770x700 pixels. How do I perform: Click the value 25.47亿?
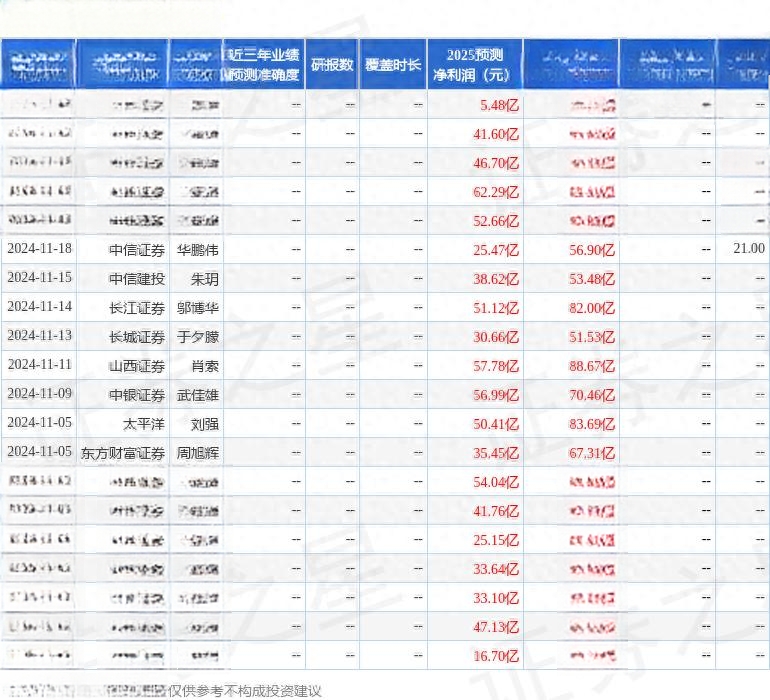(x=496, y=250)
